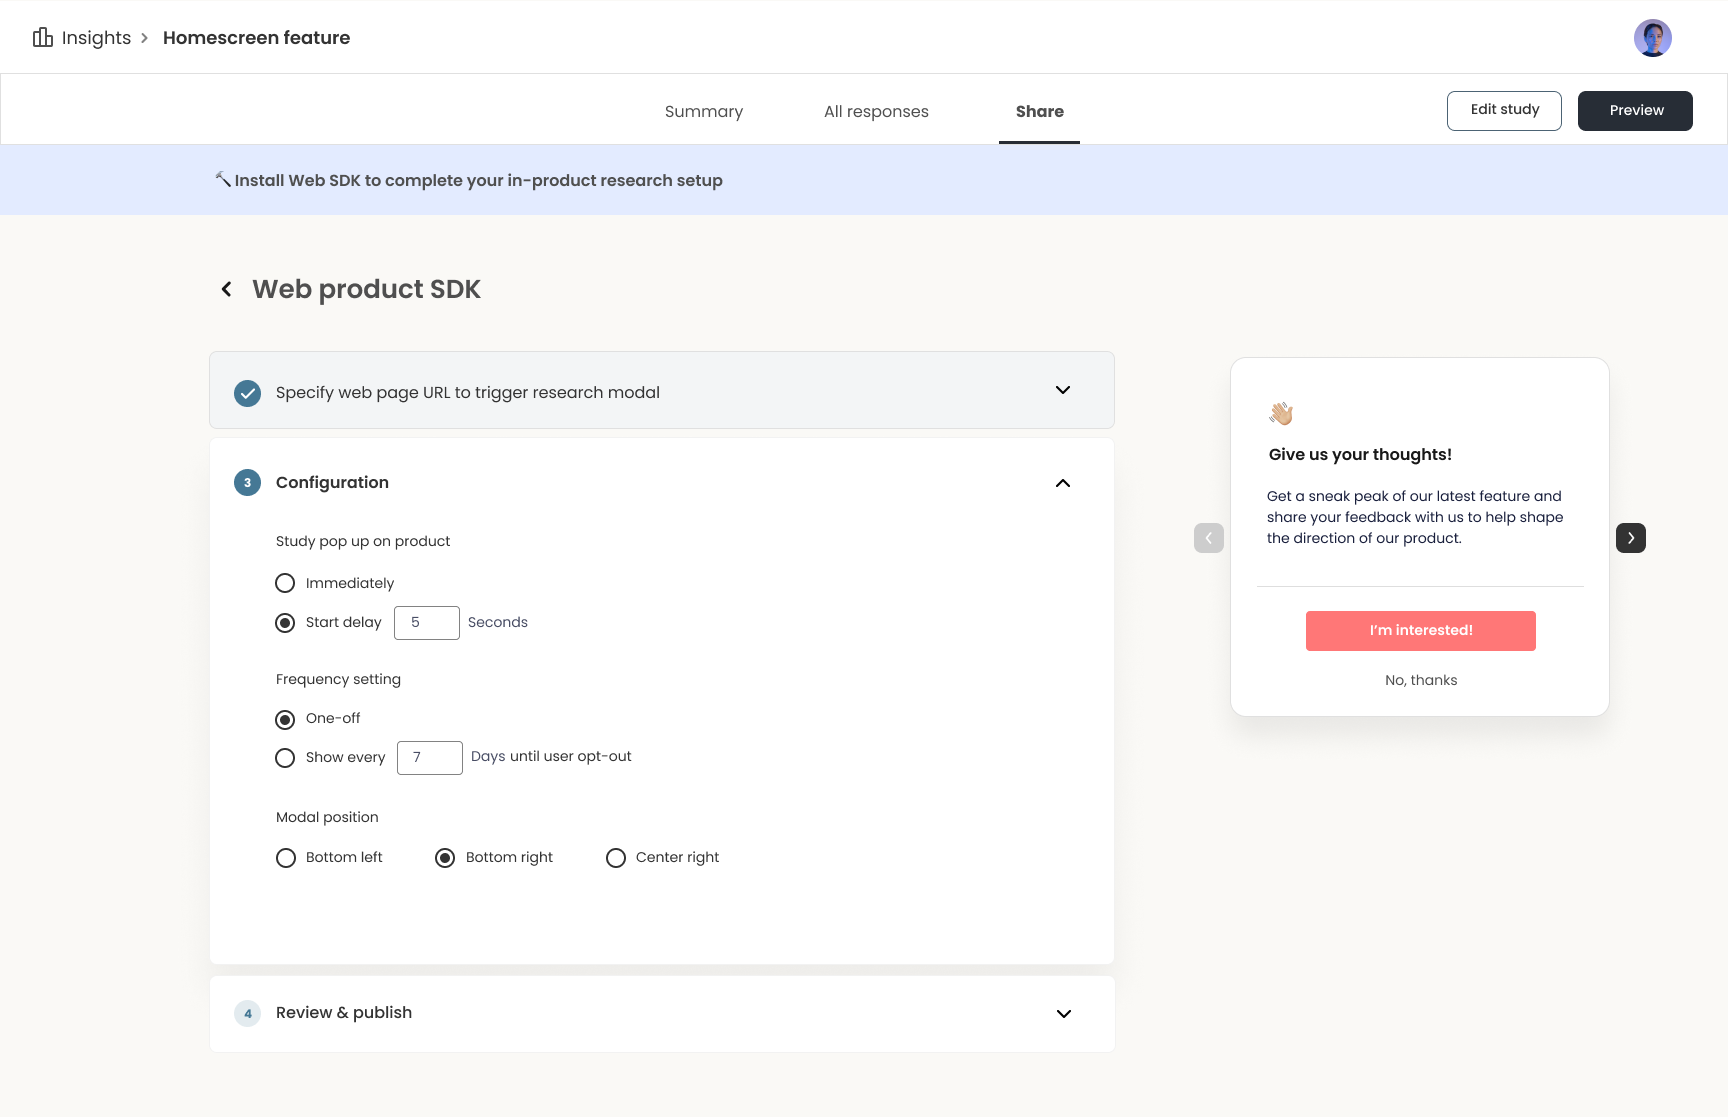Click the hammer icon in the SDK banner
The width and height of the screenshot is (1728, 1117).
coord(223,180)
